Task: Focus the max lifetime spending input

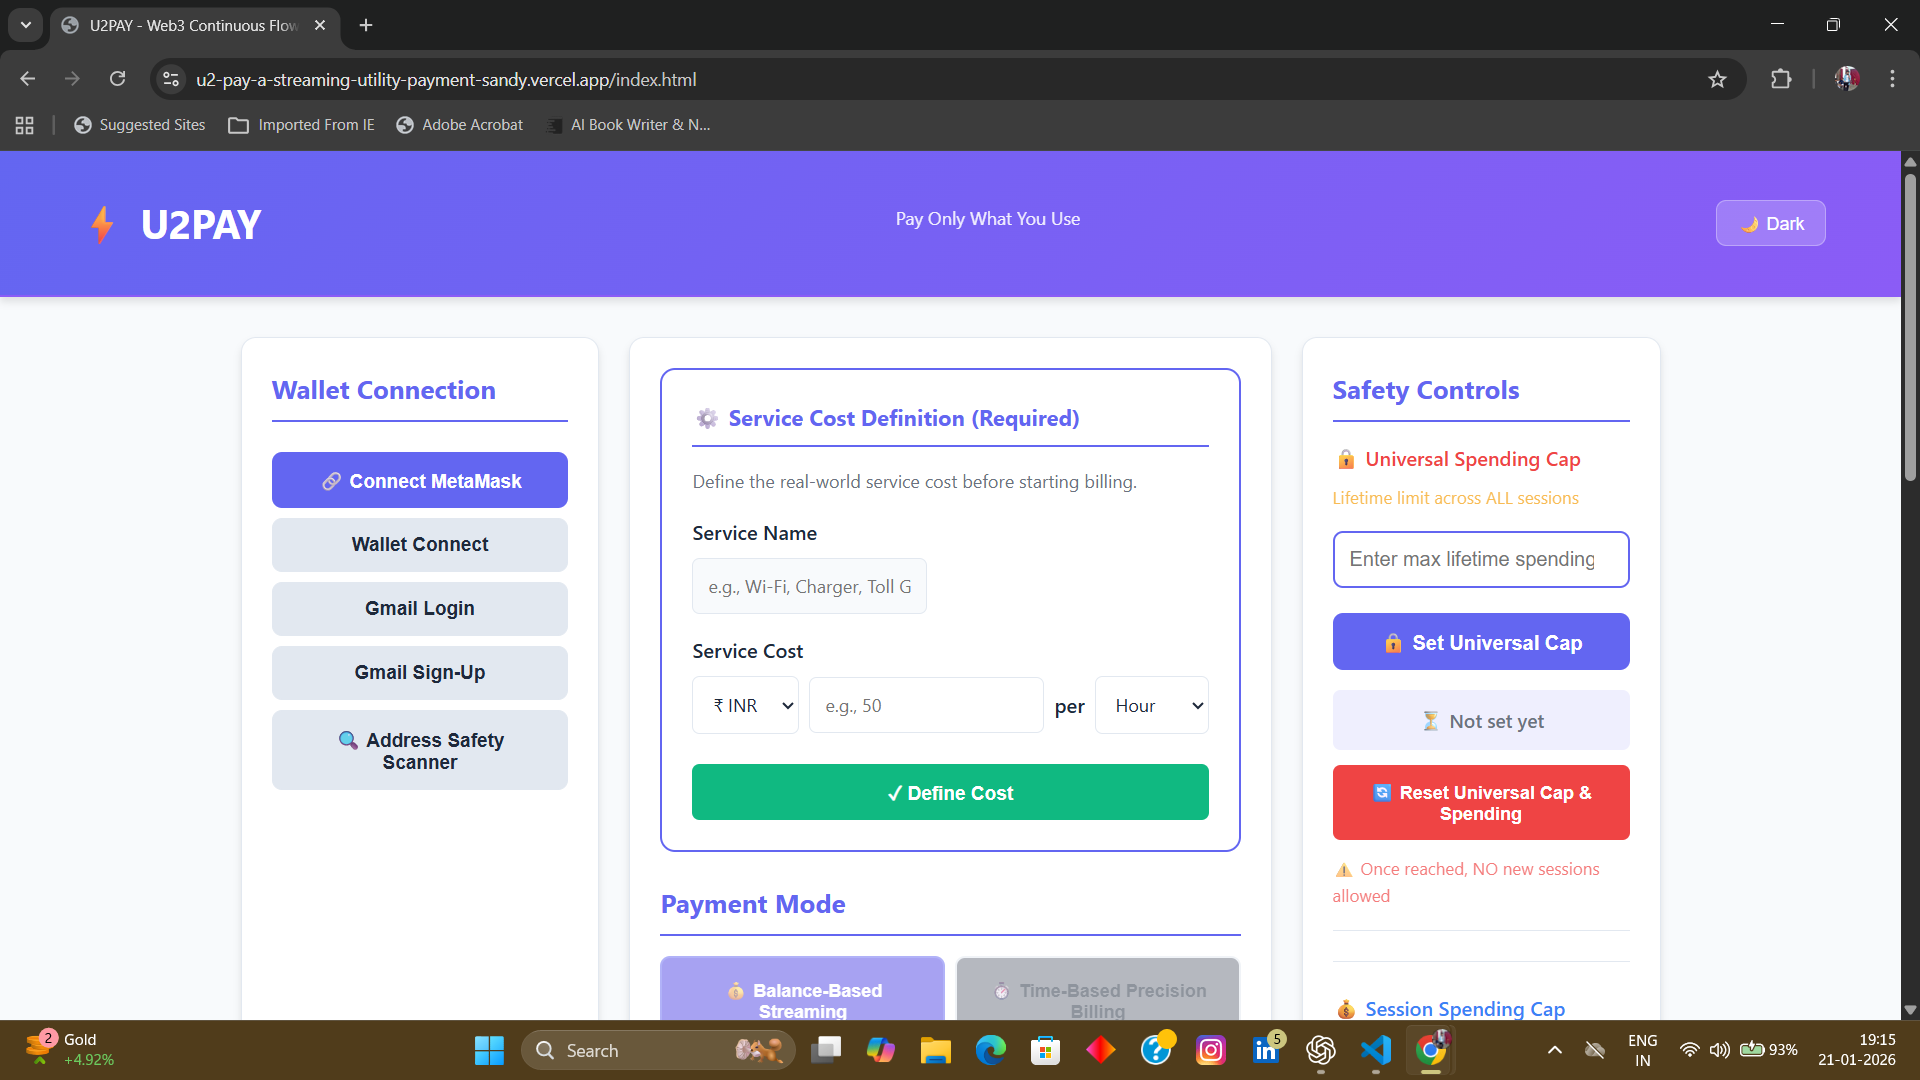Action: coord(1480,560)
